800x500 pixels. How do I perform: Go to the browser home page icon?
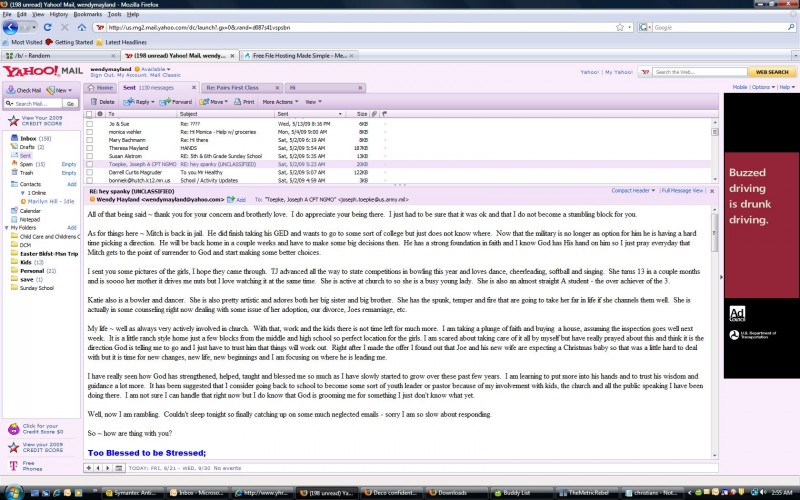82,27
